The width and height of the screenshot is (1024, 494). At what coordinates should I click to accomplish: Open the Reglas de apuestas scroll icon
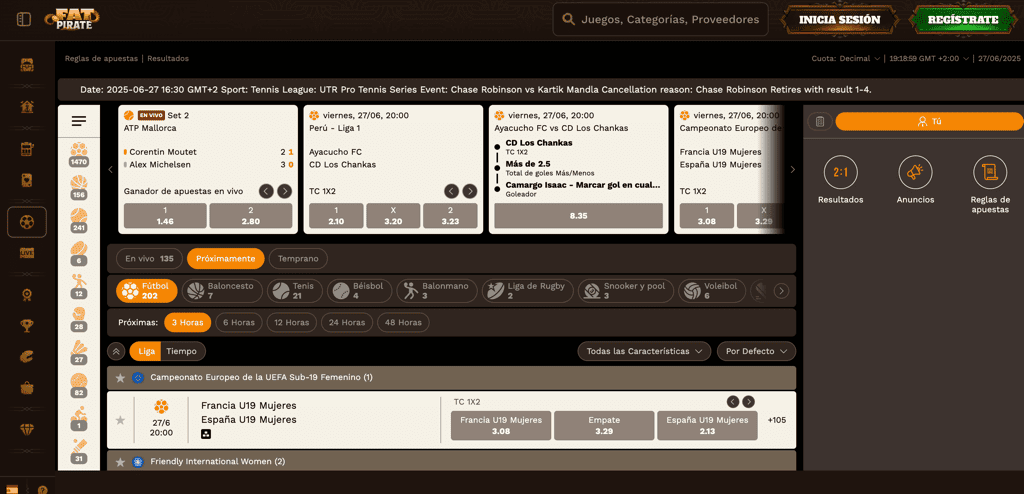click(989, 173)
